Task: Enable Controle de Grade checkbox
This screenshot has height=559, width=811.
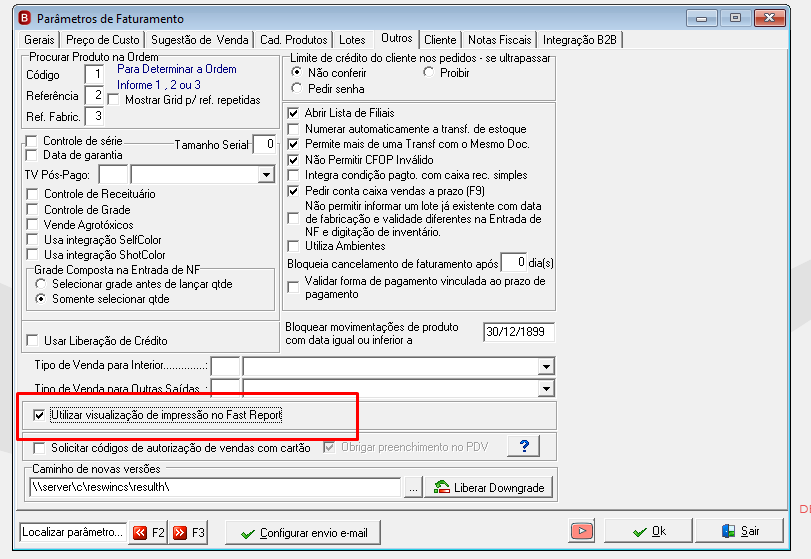Action: point(32,209)
